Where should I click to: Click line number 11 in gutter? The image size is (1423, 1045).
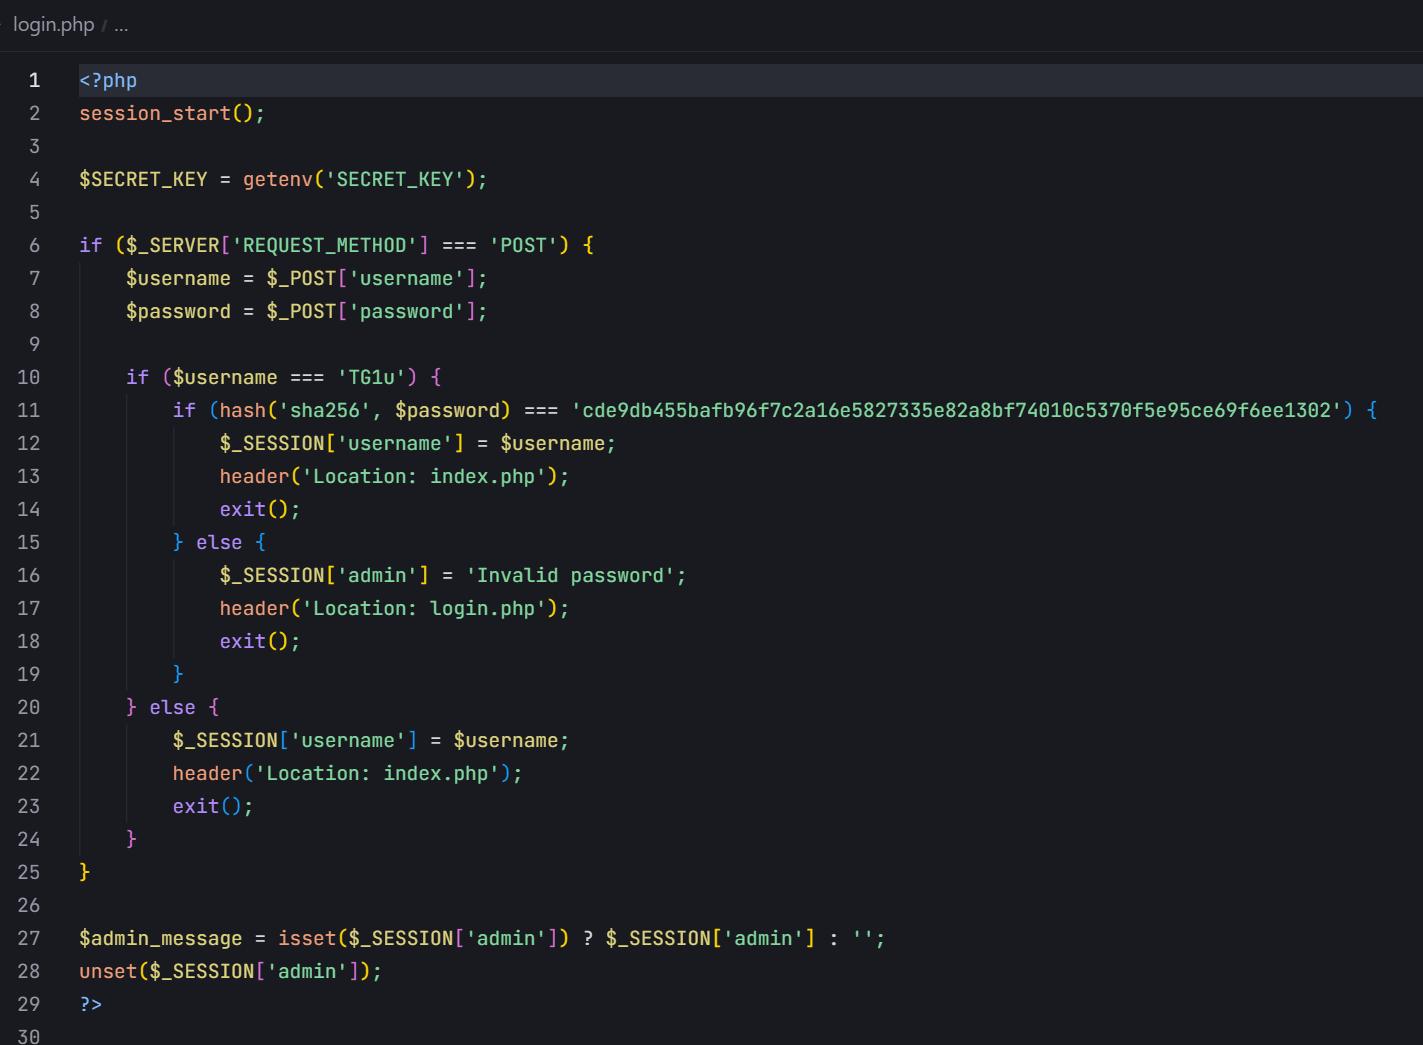29,410
